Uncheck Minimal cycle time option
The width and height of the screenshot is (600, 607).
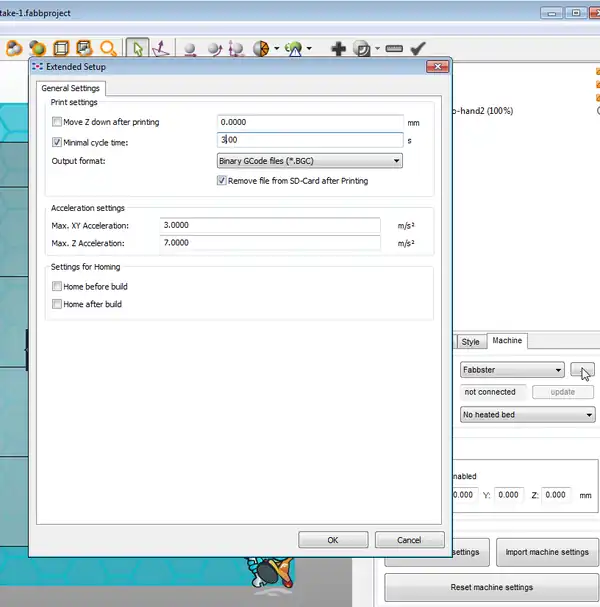click(57, 142)
